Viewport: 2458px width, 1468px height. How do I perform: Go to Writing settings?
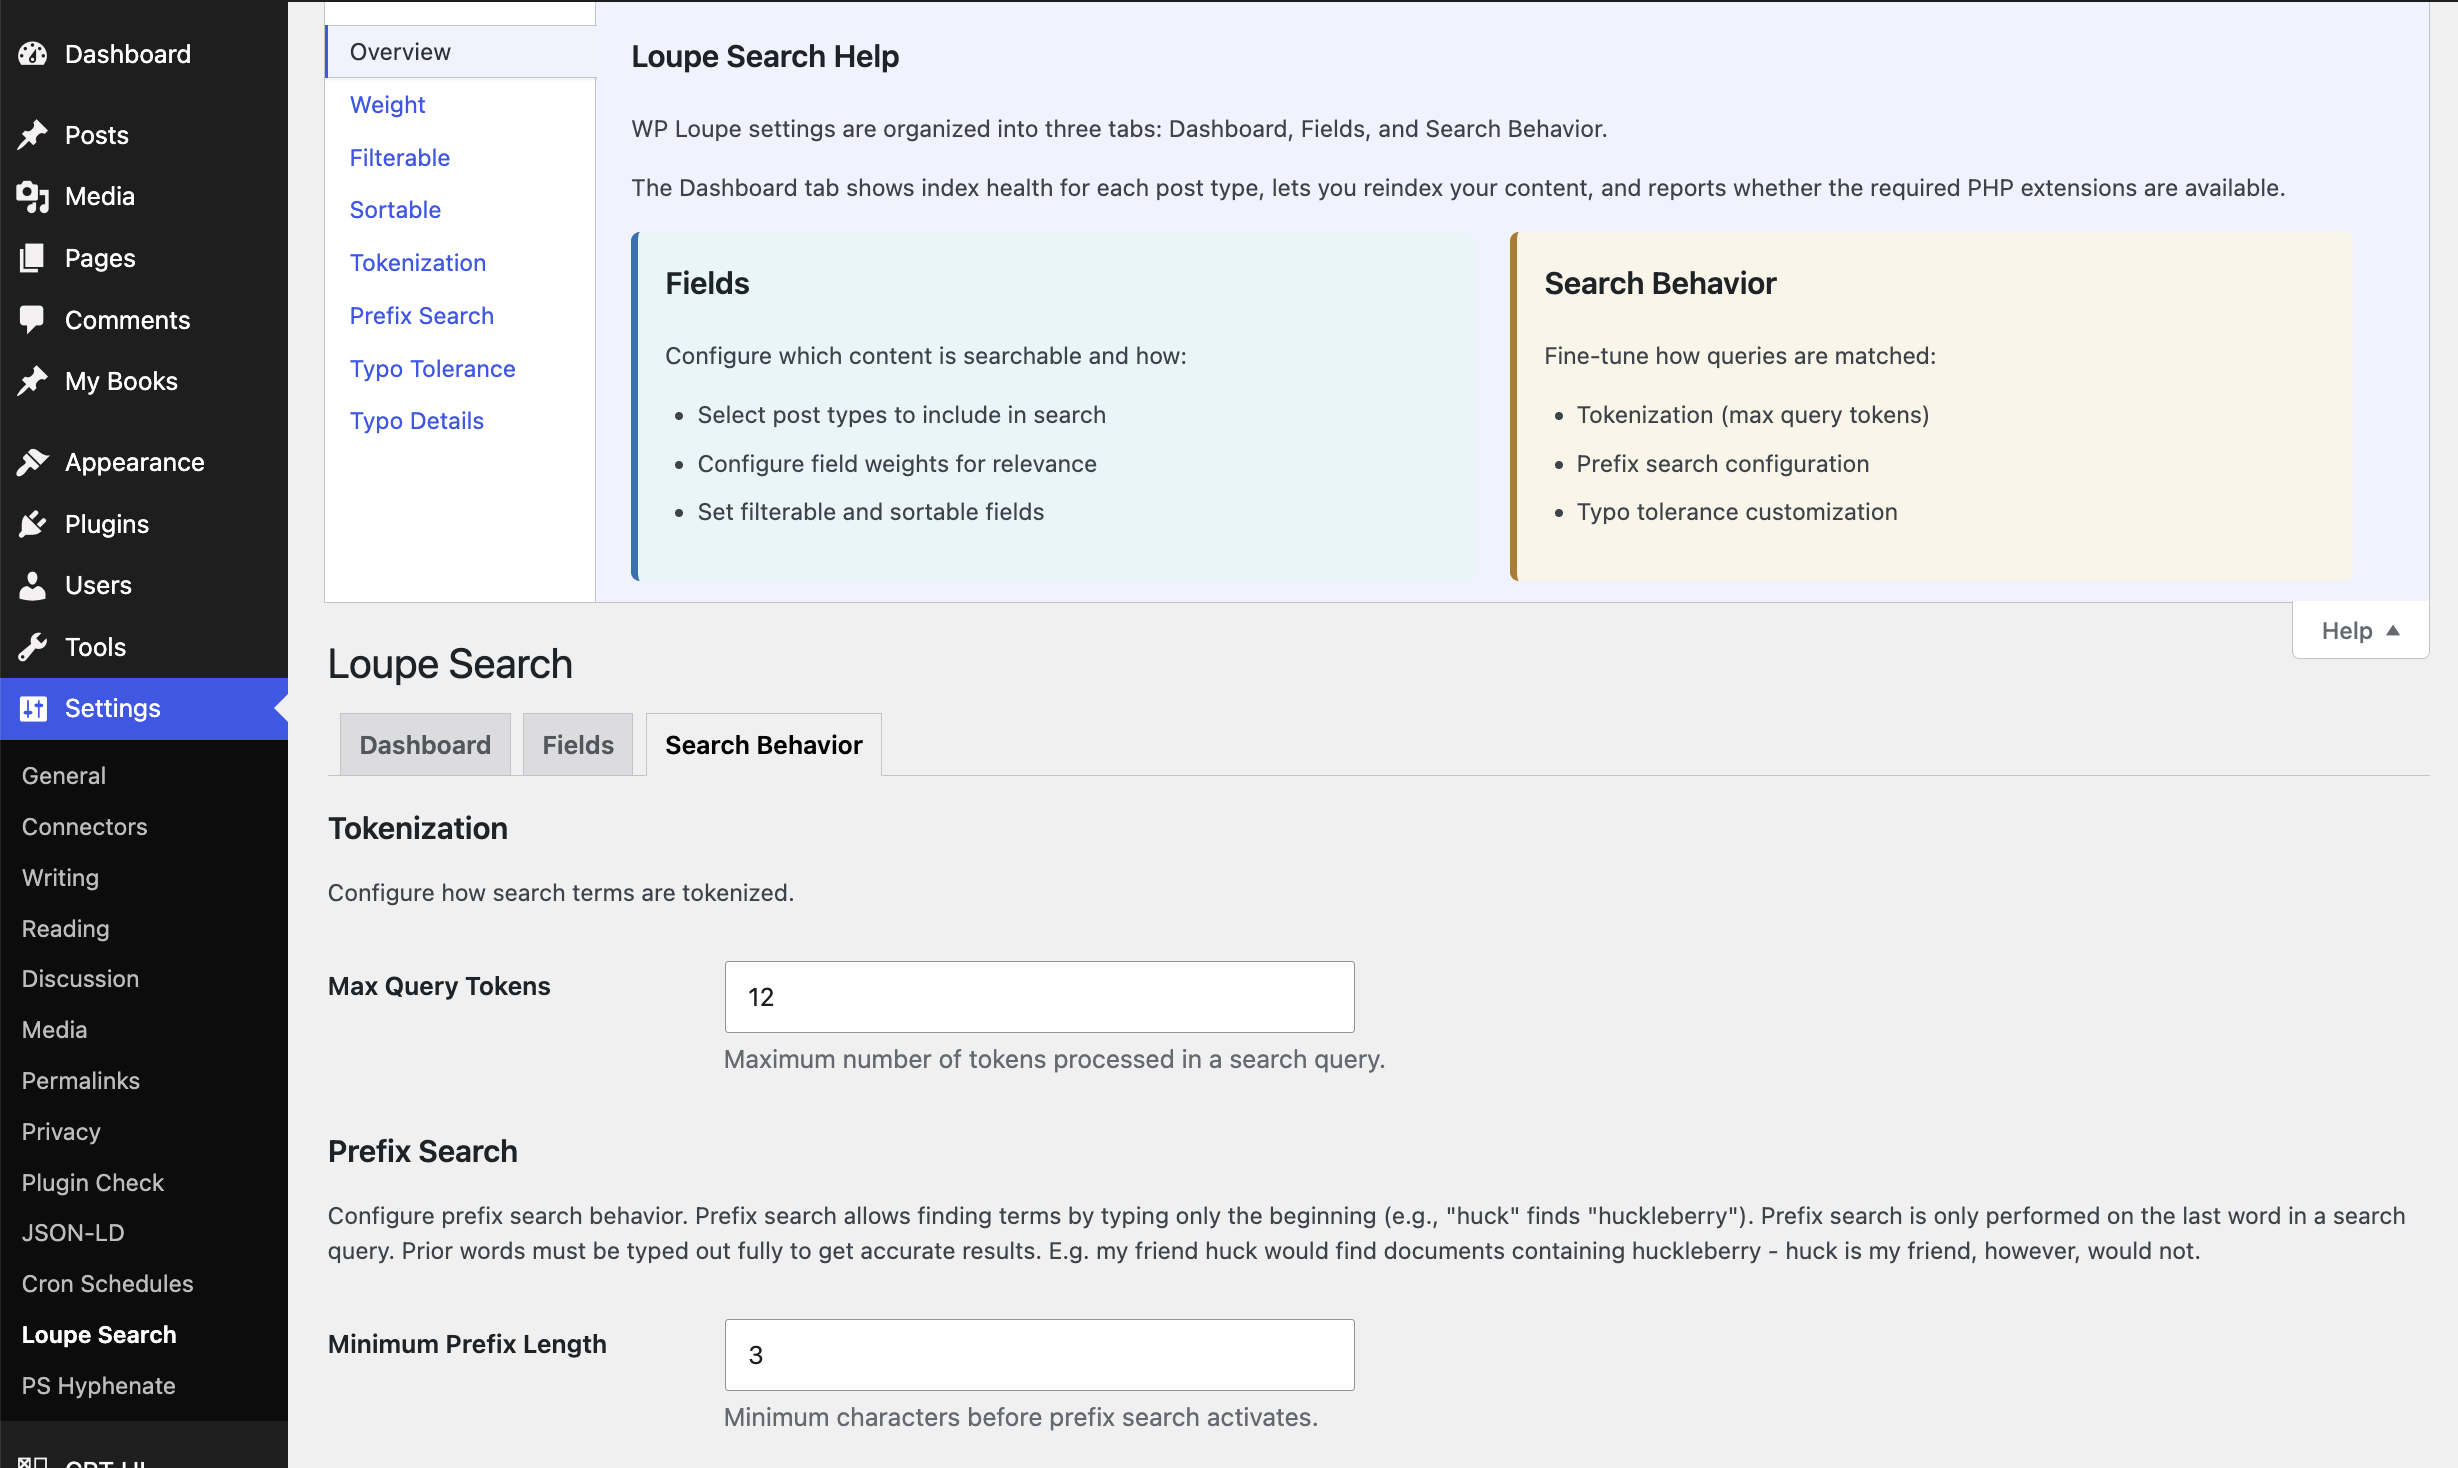(60, 878)
